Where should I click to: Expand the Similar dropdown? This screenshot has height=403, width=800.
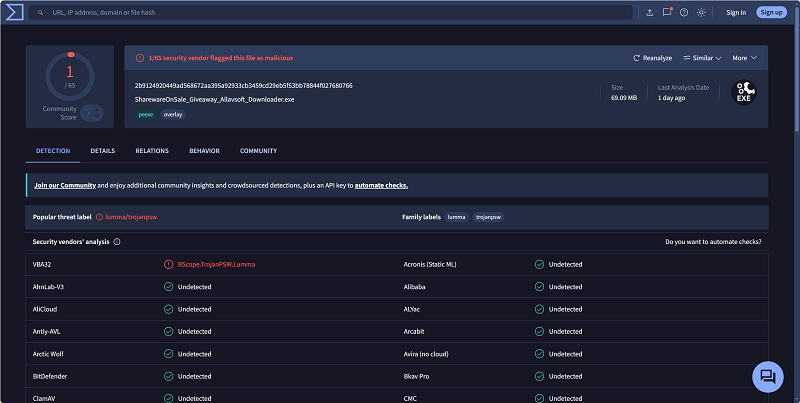pyautogui.click(x=702, y=58)
